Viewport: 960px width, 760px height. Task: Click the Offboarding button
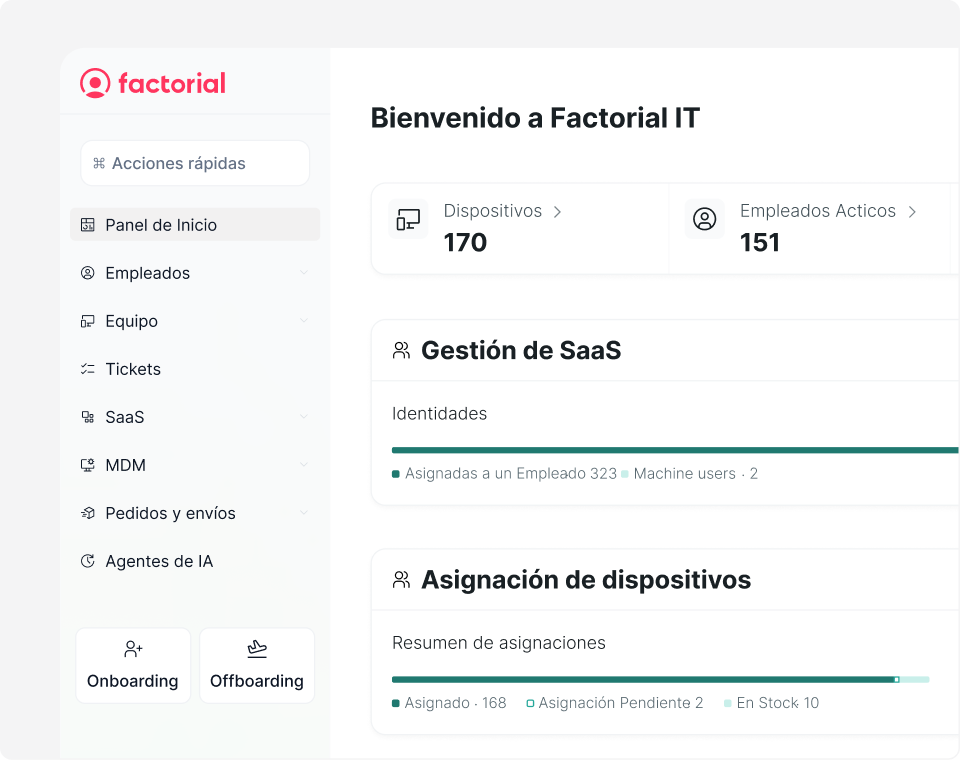click(x=257, y=666)
